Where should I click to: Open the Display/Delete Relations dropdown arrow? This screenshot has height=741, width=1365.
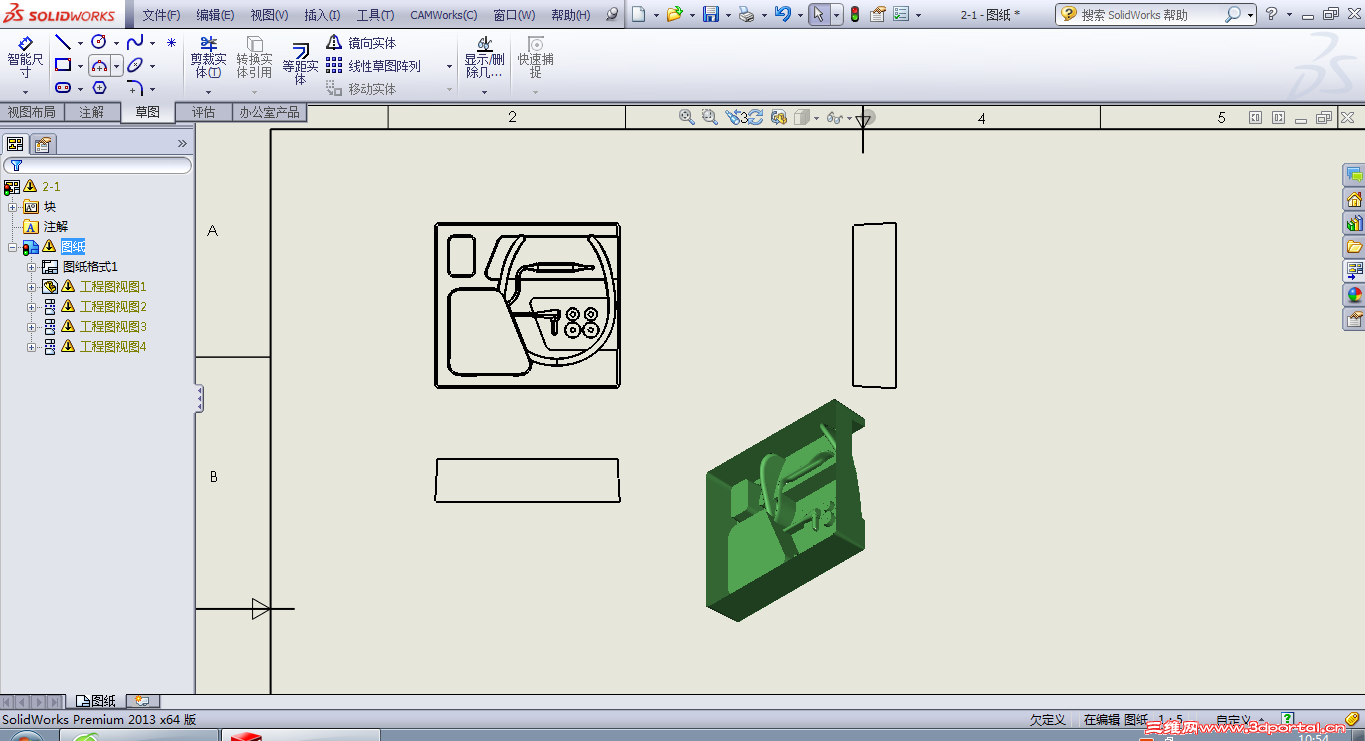click(x=484, y=92)
